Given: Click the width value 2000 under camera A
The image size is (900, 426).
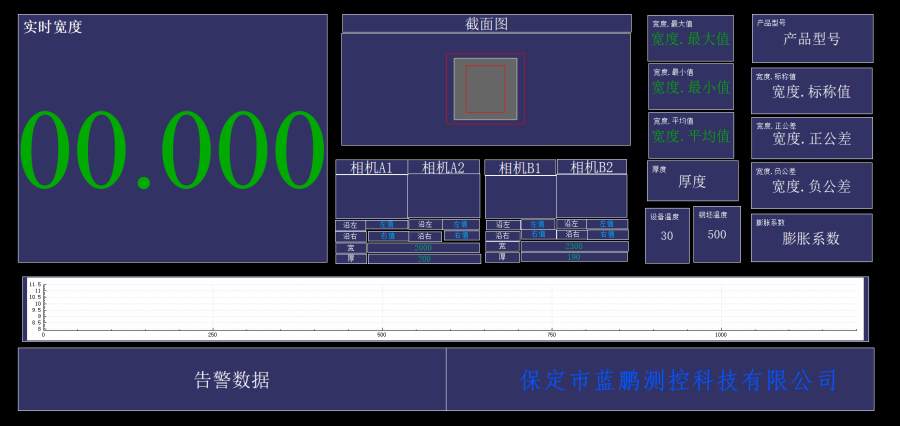Looking at the screenshot, I should tap(424, 247).
